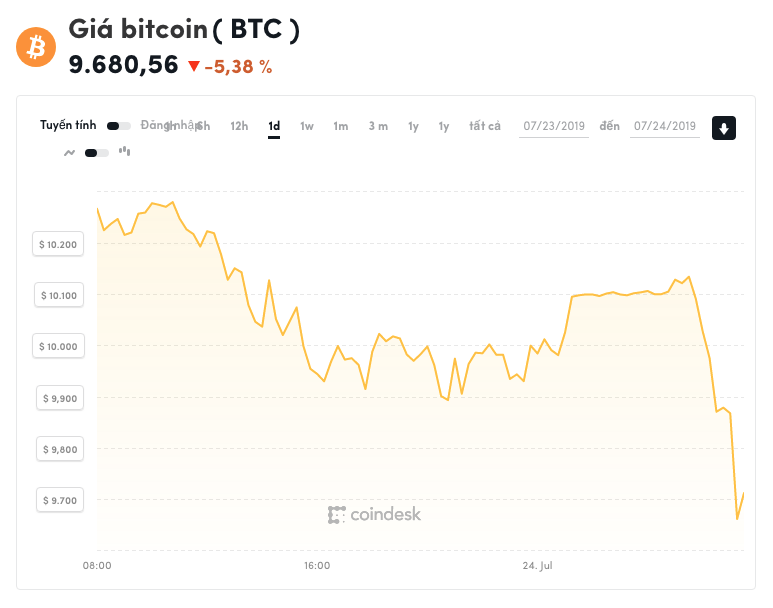
Task: Click the $10.100 y-axis label
Action: click(x=58, y=295)
